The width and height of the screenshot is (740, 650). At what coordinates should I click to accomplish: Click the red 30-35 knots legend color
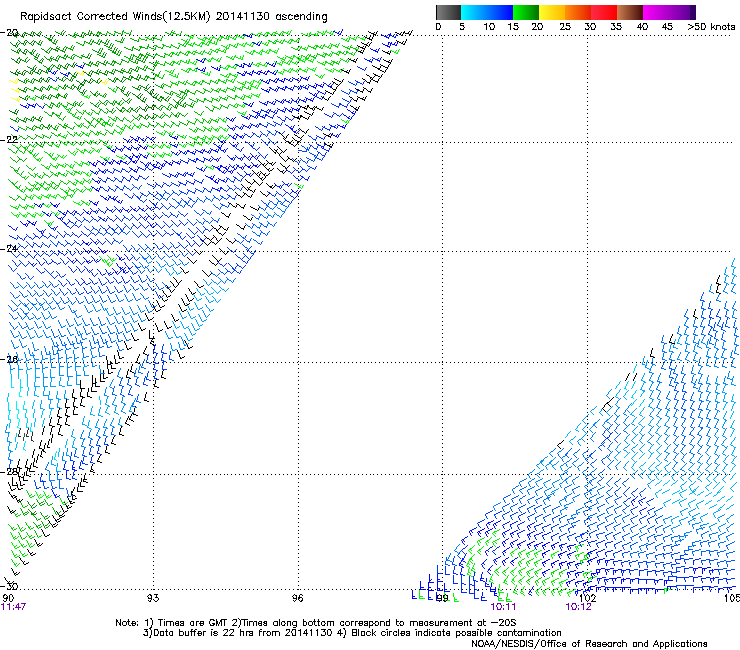coord(604,12)
